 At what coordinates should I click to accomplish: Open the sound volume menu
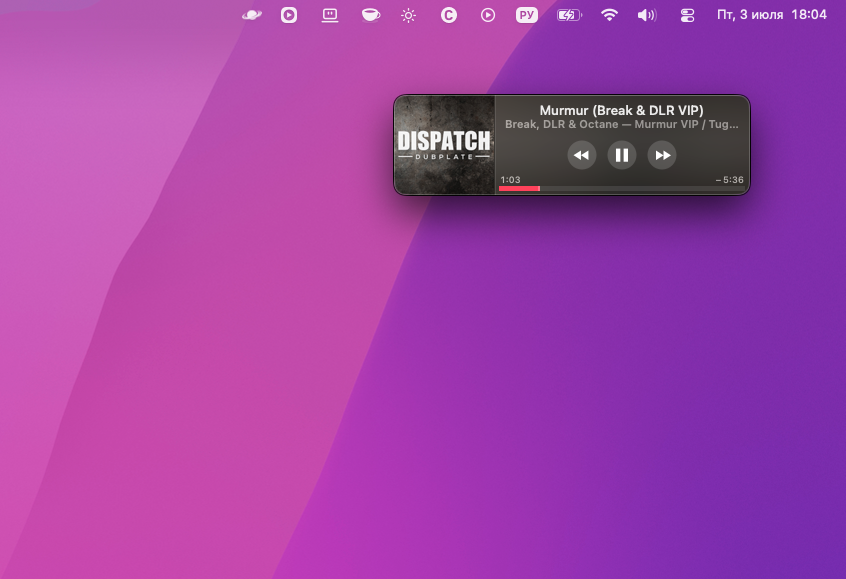[x=647, y=15]
